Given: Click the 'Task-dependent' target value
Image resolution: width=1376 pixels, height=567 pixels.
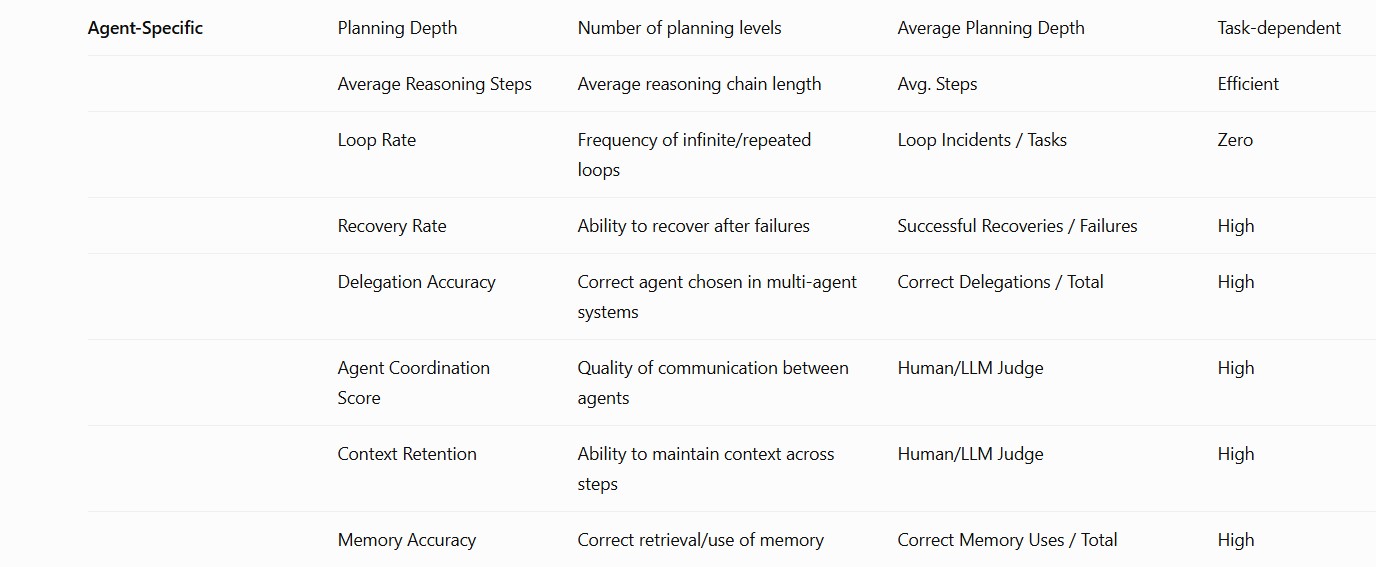Looking at the screenshot, I should pos(1279,28).
